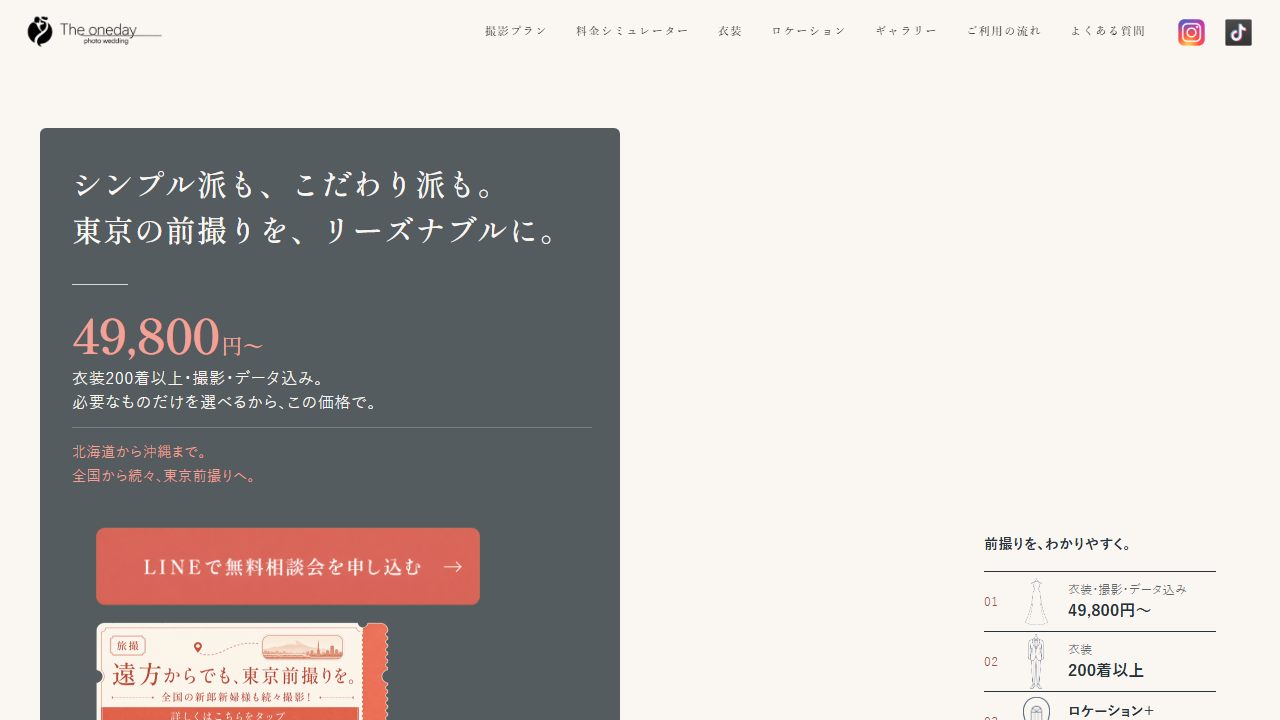The width and height of the screenshot is (1280, 720).
Task: Click the tuxedo suit illustration icon
Action: 1036,662
